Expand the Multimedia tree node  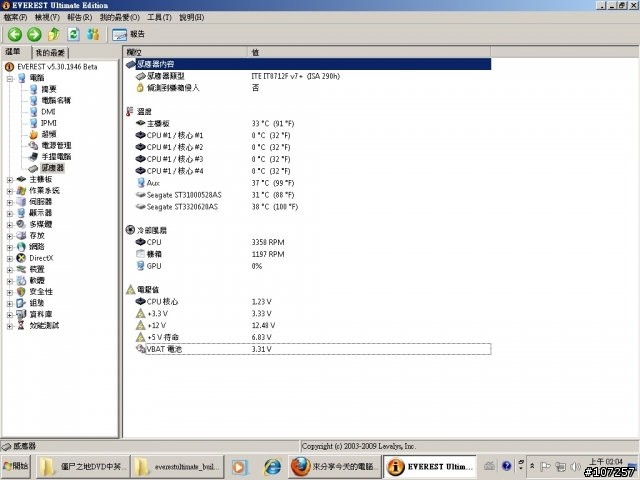click(10, 224)
